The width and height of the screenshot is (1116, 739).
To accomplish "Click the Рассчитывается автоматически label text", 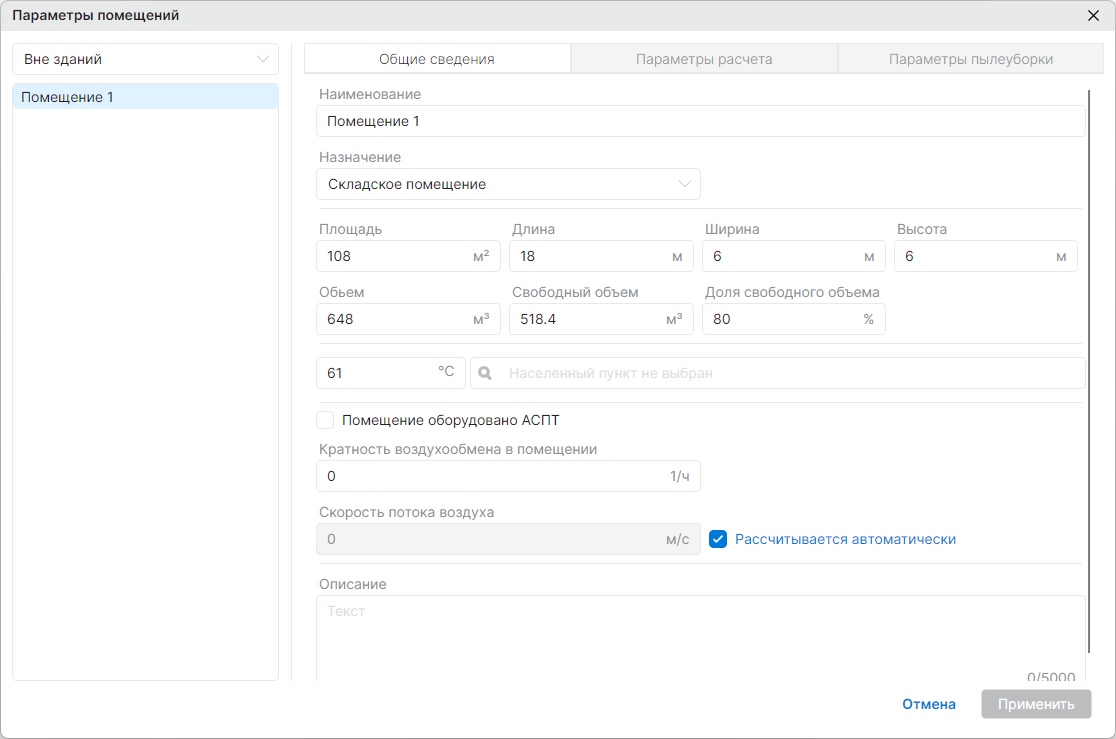I will point(846,539).
